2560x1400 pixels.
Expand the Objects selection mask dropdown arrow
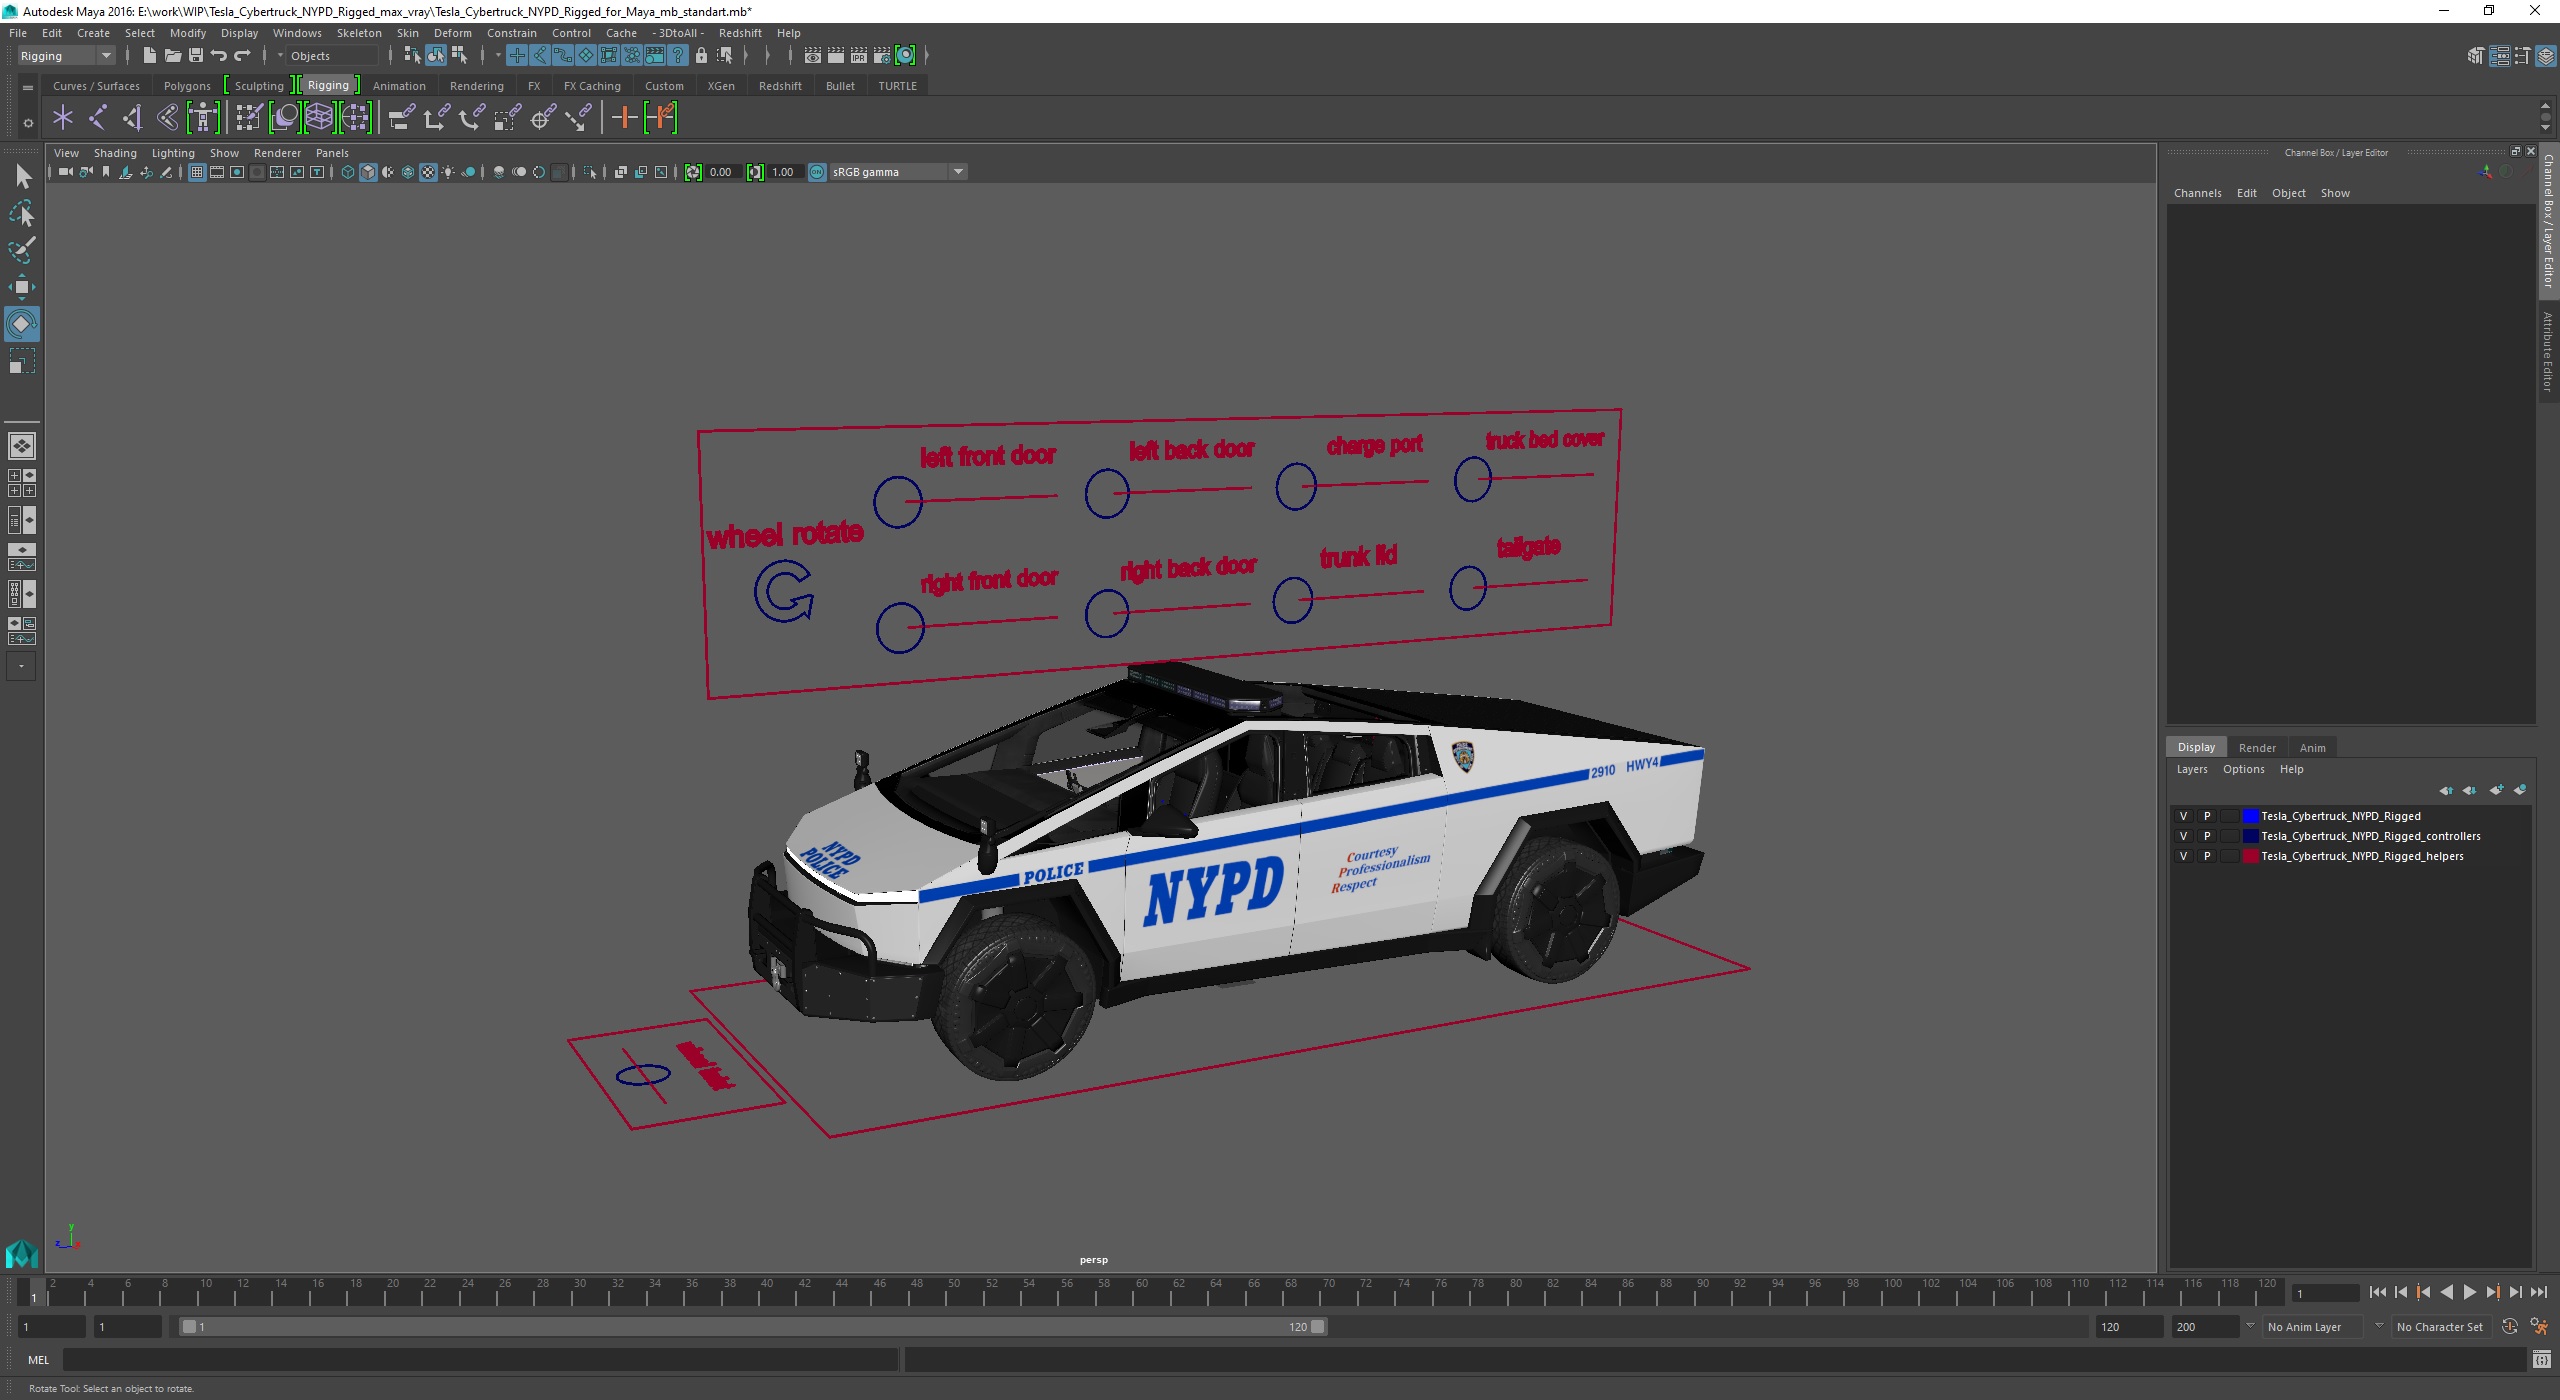pos(281,56)
